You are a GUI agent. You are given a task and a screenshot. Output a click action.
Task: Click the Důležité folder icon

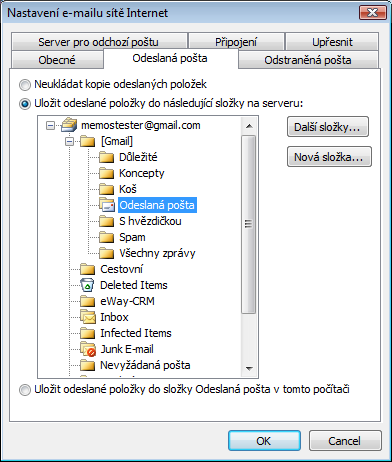pos(106,157)
